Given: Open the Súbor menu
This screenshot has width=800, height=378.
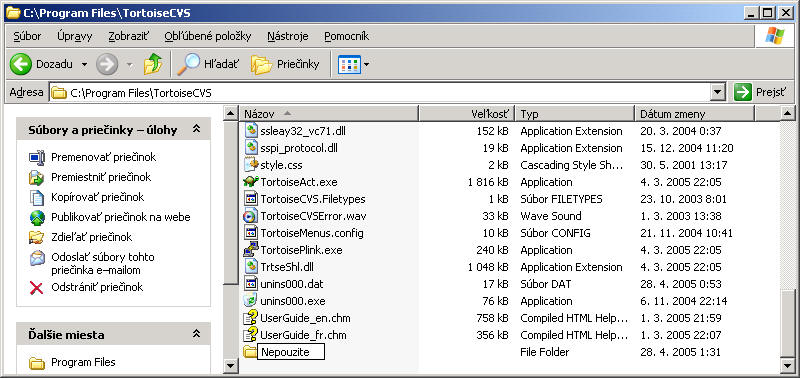Looking at the screenshot, I should (x=27, y=36).
